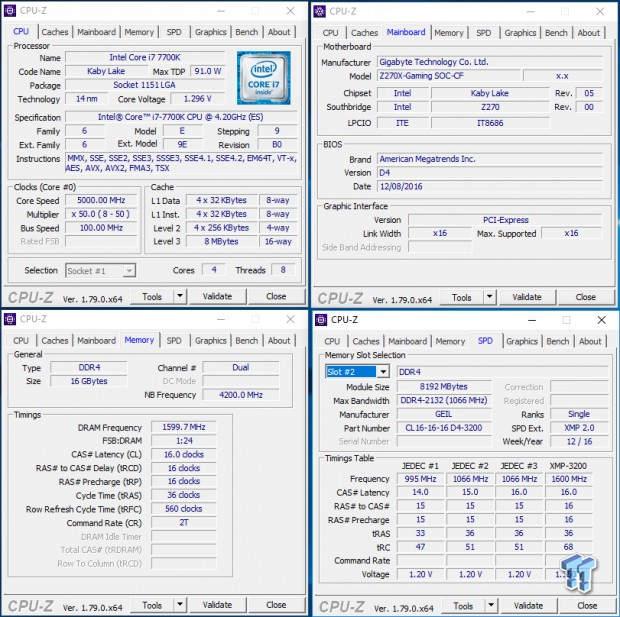Click the American Megatrends Inc. brand field
This screenshot has height=617, width=620.
[x=490, y=159]
